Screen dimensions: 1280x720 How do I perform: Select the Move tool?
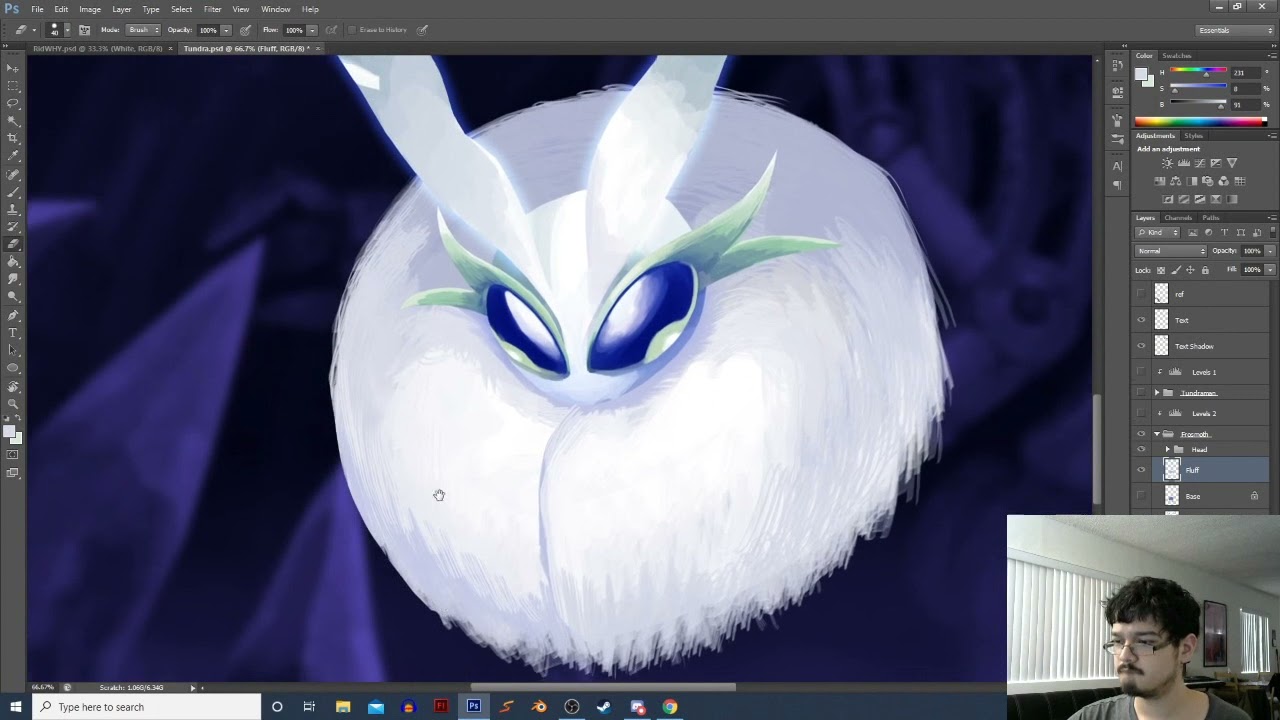pyautogui.click(x=13, y=68)
